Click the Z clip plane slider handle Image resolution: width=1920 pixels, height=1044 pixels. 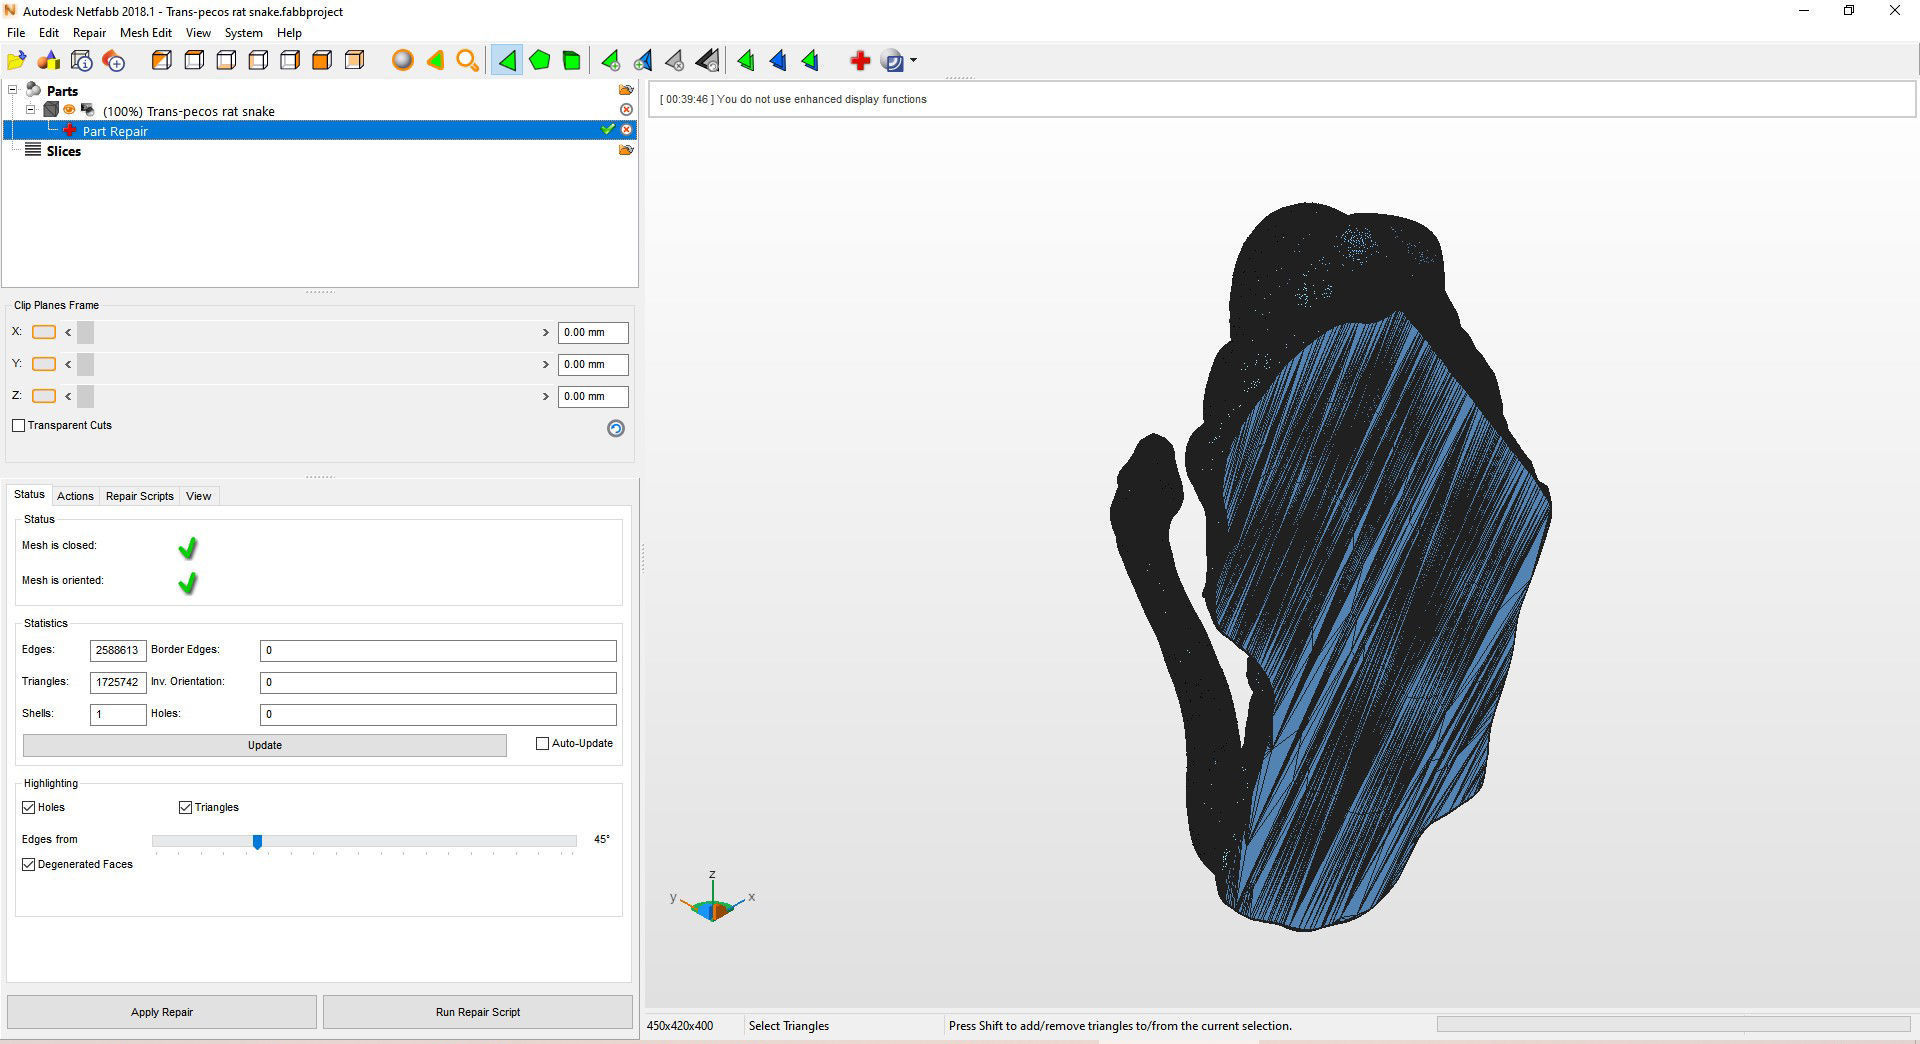coord(85,396)
